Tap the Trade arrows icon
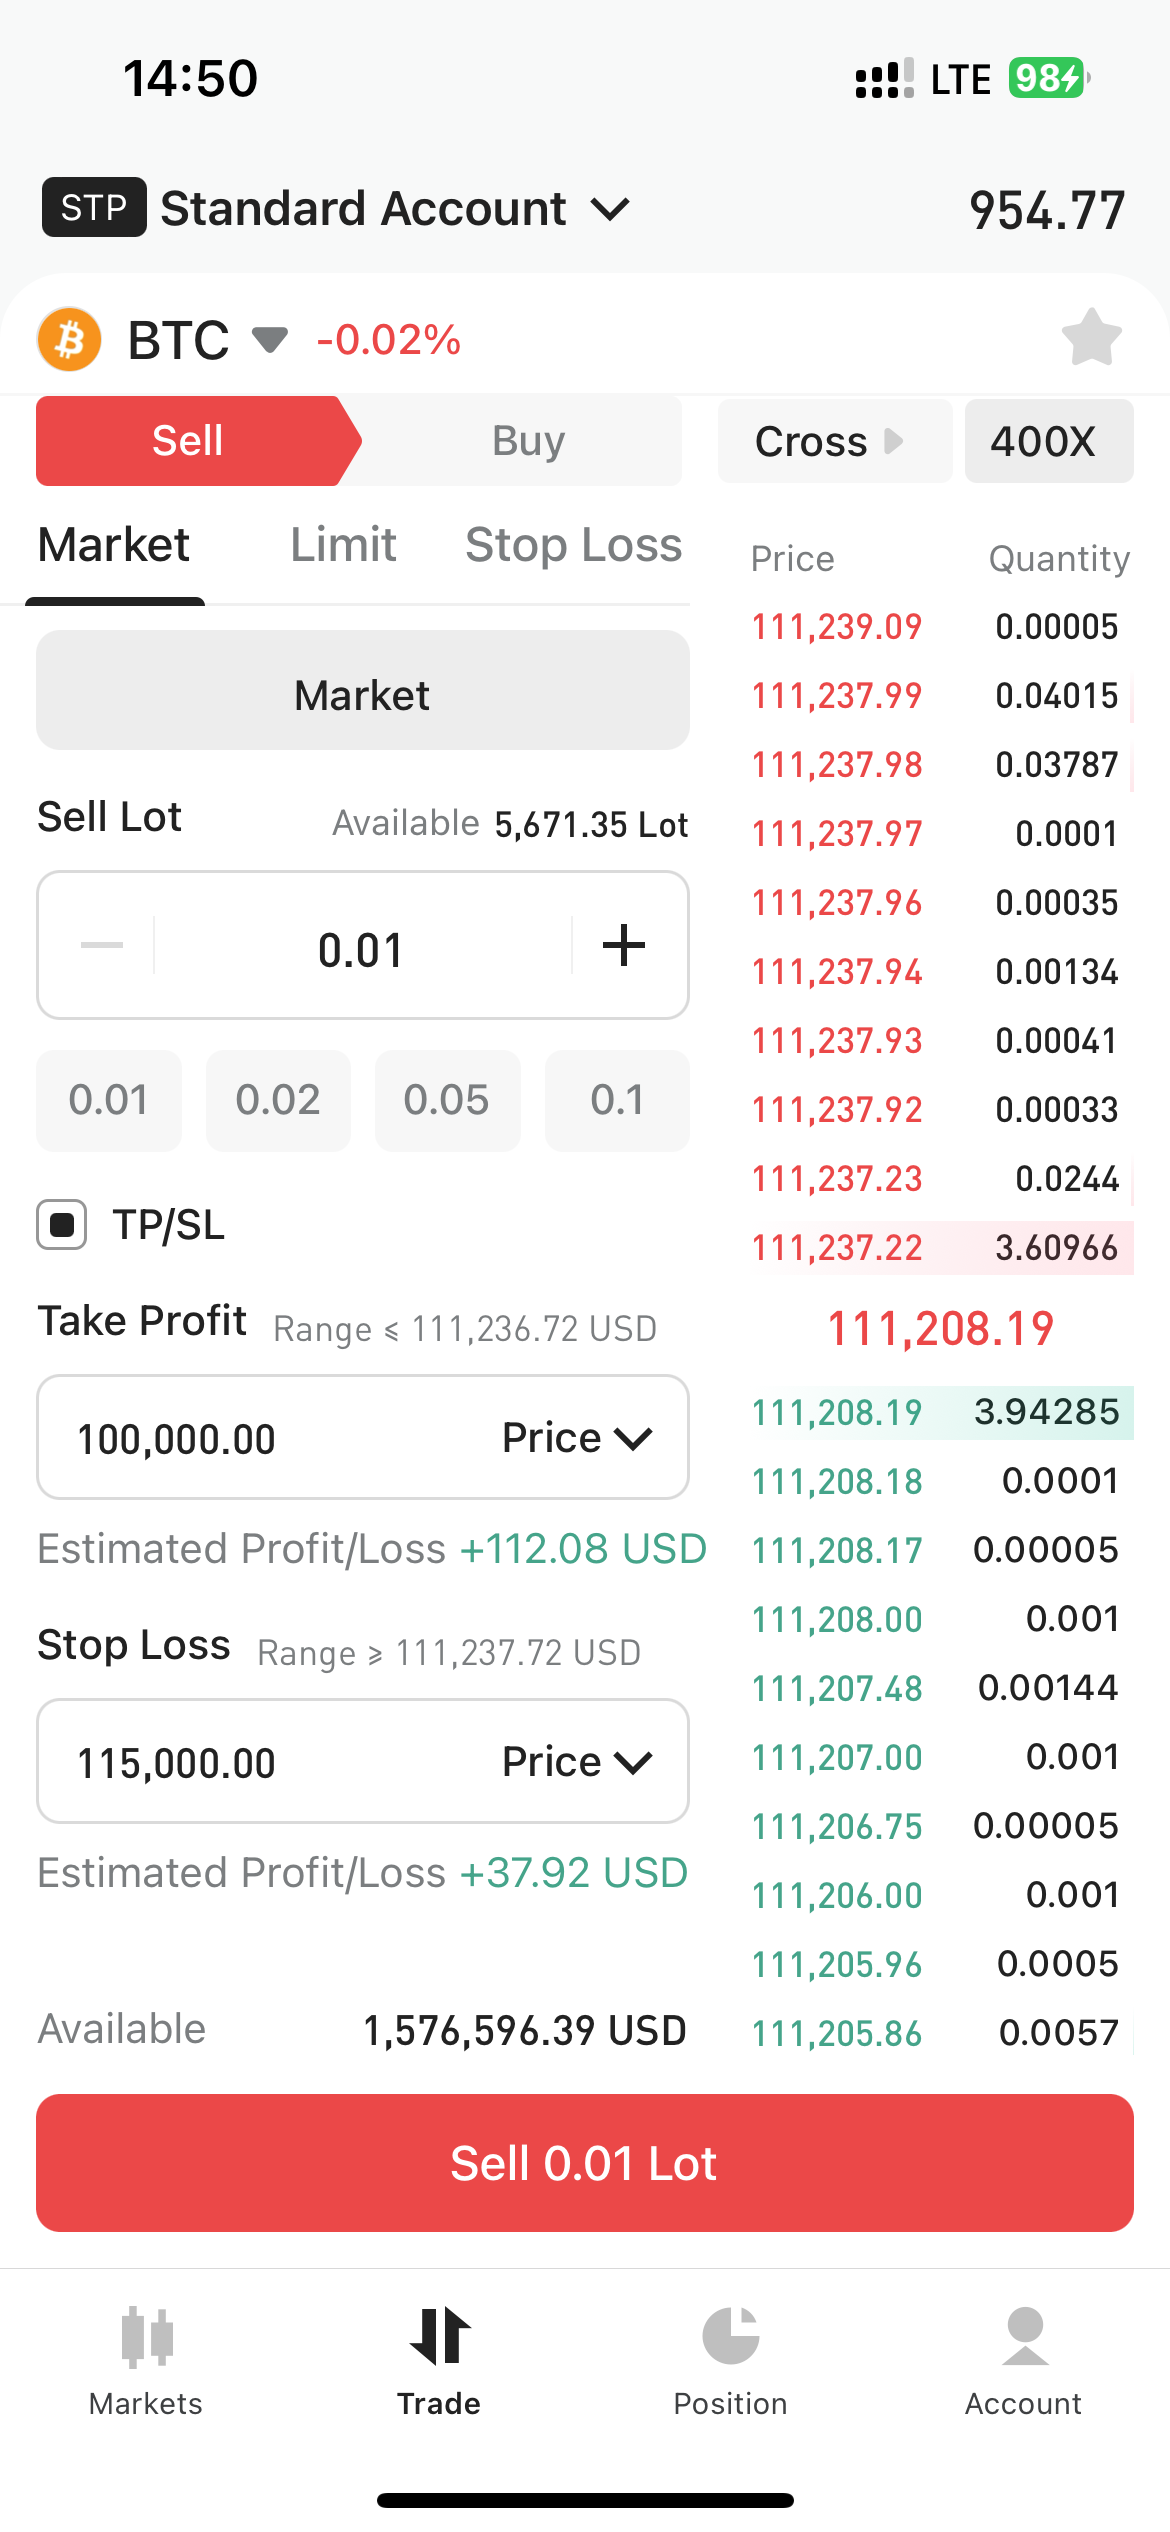Image resolution: width=1170 pixels, height=2532 pixels. 439,2337
